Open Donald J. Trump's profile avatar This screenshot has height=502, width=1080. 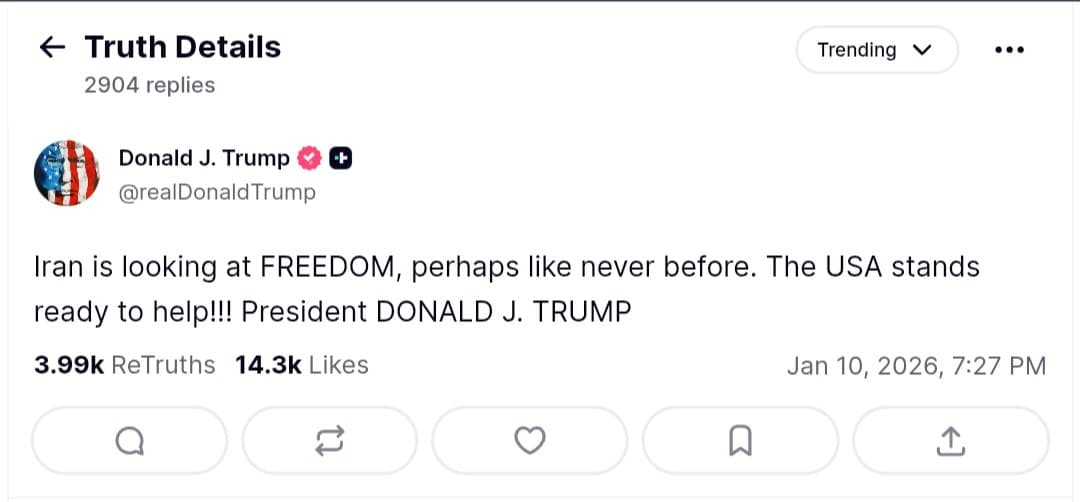click(68, 173)
